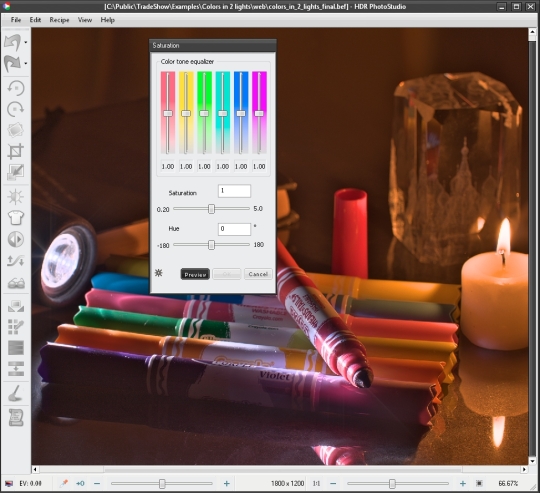This screenshot has height=493, width=540.
Task: Select the eyedropper tool in status bar
Action: (64, 483)
